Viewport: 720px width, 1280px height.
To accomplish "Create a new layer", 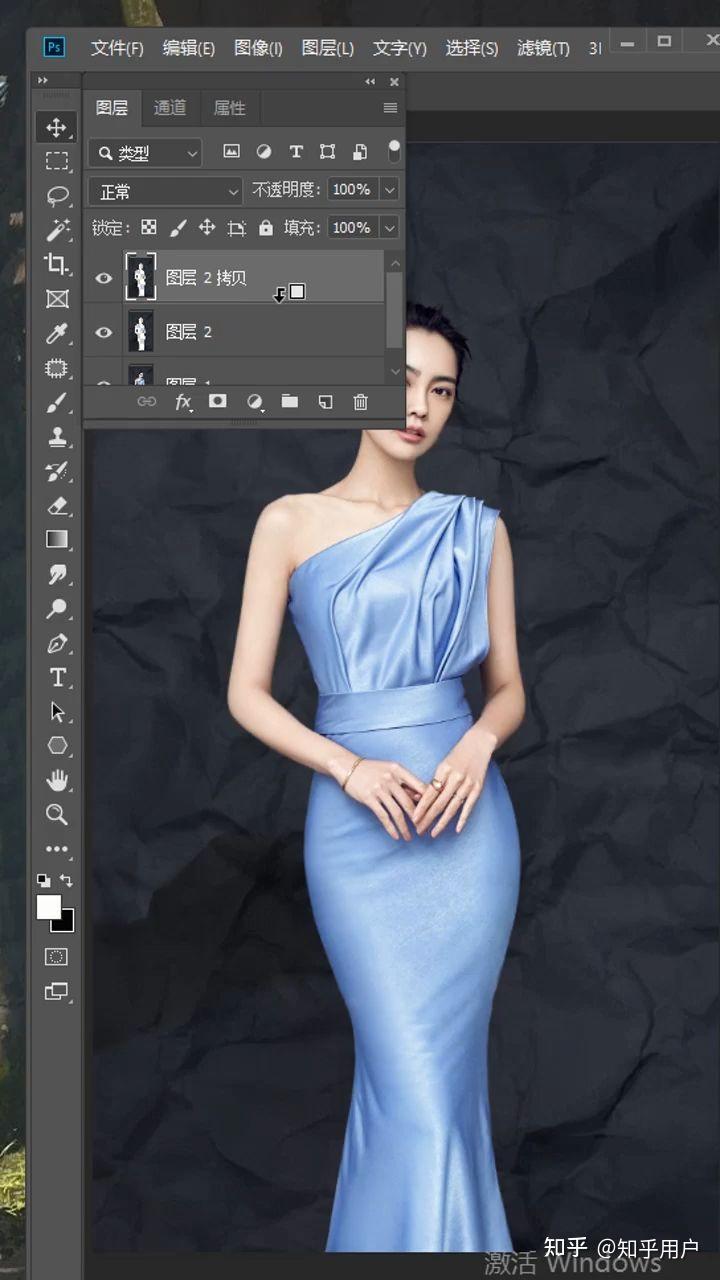I will [325, 402].
